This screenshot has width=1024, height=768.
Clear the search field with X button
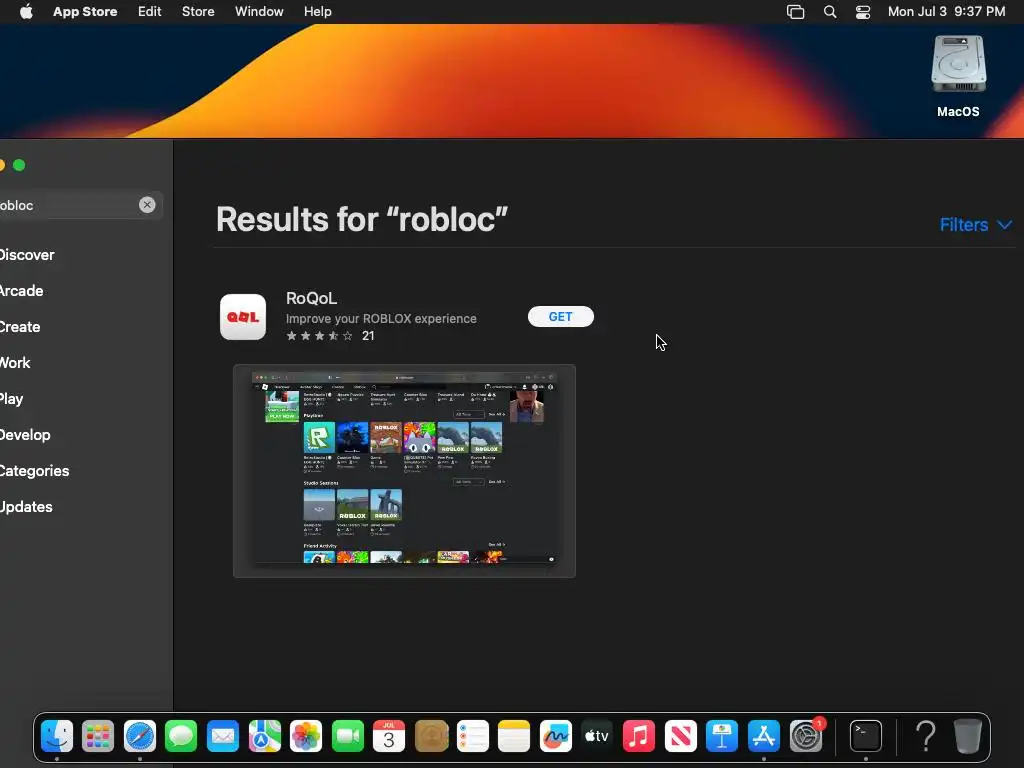point(147,205)
